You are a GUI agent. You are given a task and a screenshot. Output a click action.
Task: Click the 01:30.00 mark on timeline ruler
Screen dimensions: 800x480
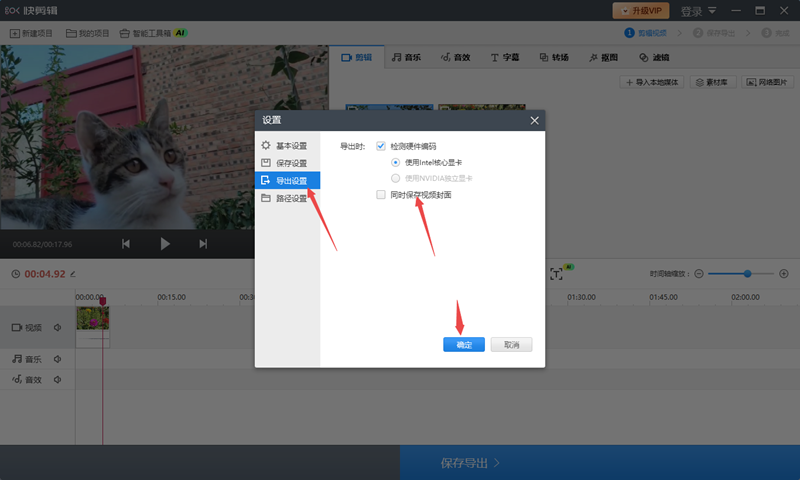pyautogui.click(x=581, y=297)
